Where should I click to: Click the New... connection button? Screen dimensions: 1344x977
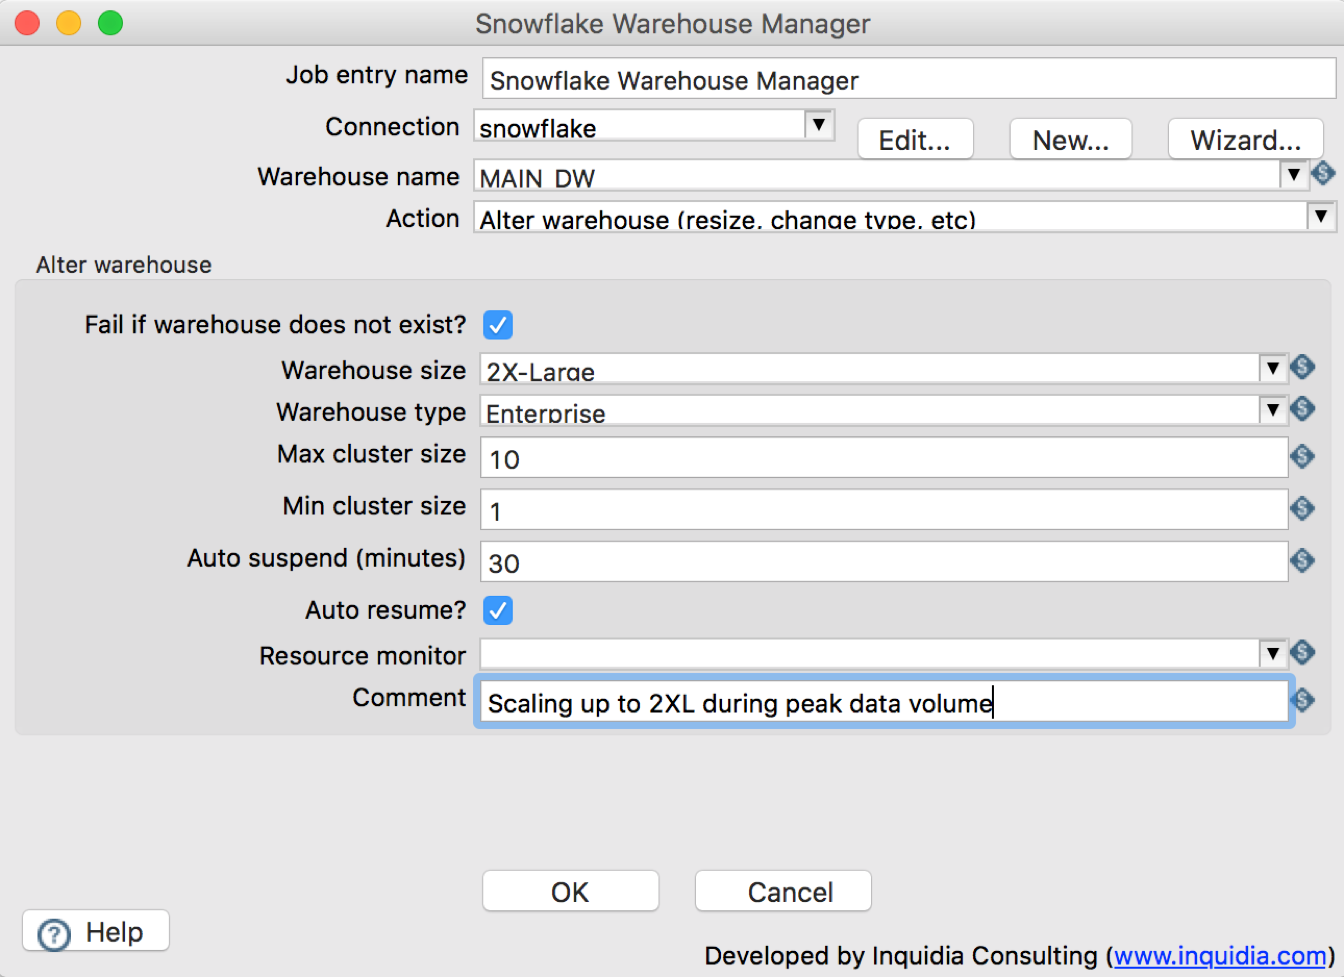(1071, 140)
